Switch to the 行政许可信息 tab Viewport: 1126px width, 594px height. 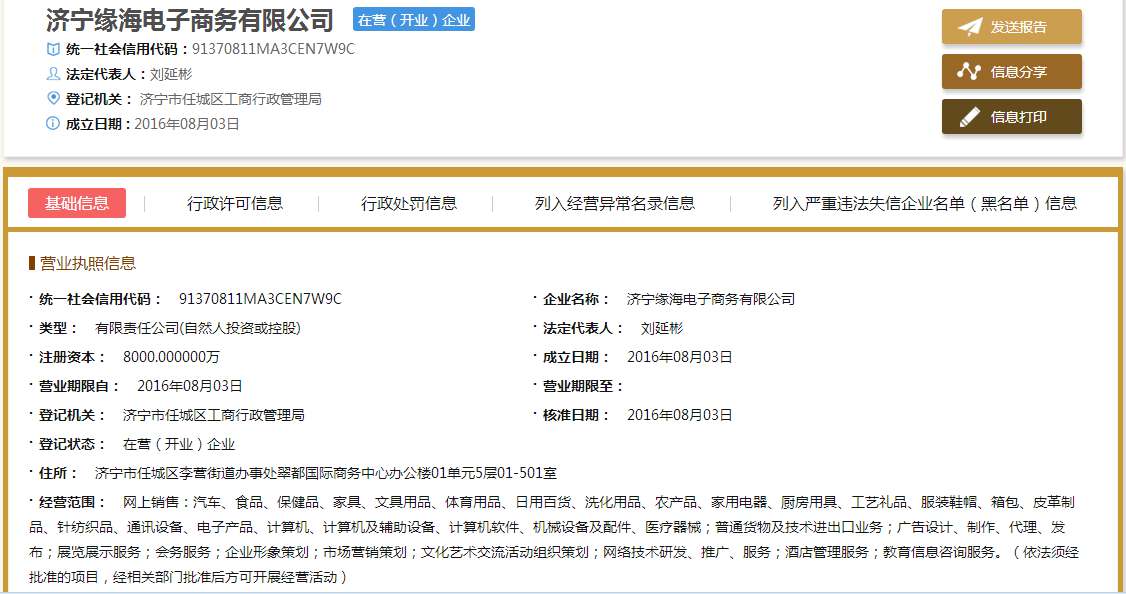[235, 203]
